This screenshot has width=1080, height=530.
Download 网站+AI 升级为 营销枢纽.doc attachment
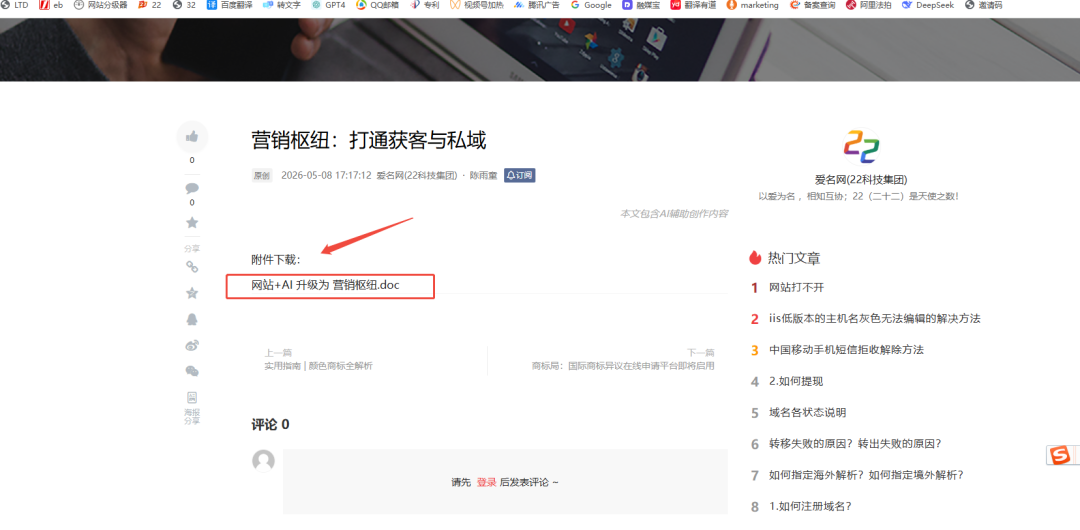point(325,285)
